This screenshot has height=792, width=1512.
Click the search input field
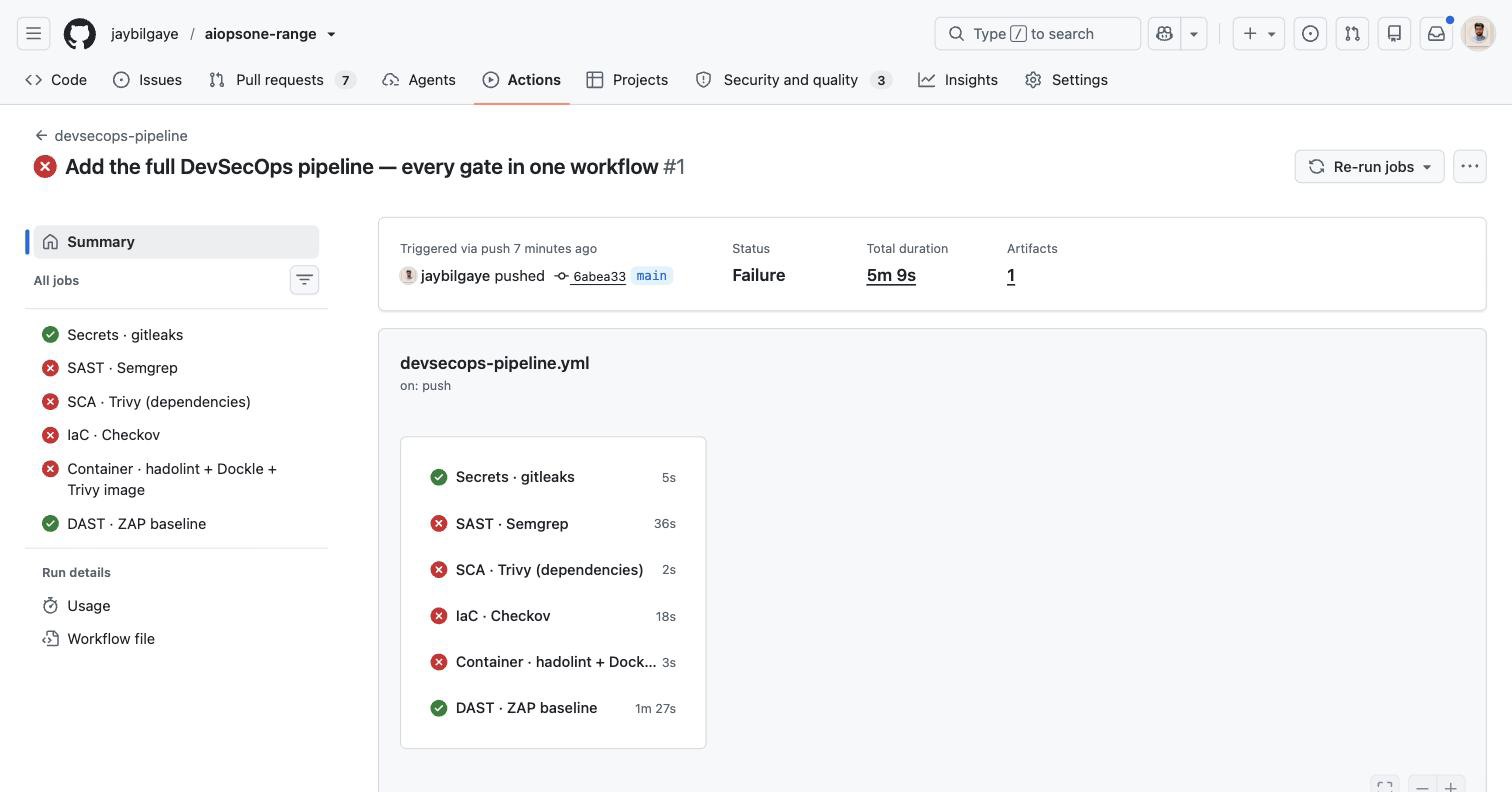tap(1037, 33)
